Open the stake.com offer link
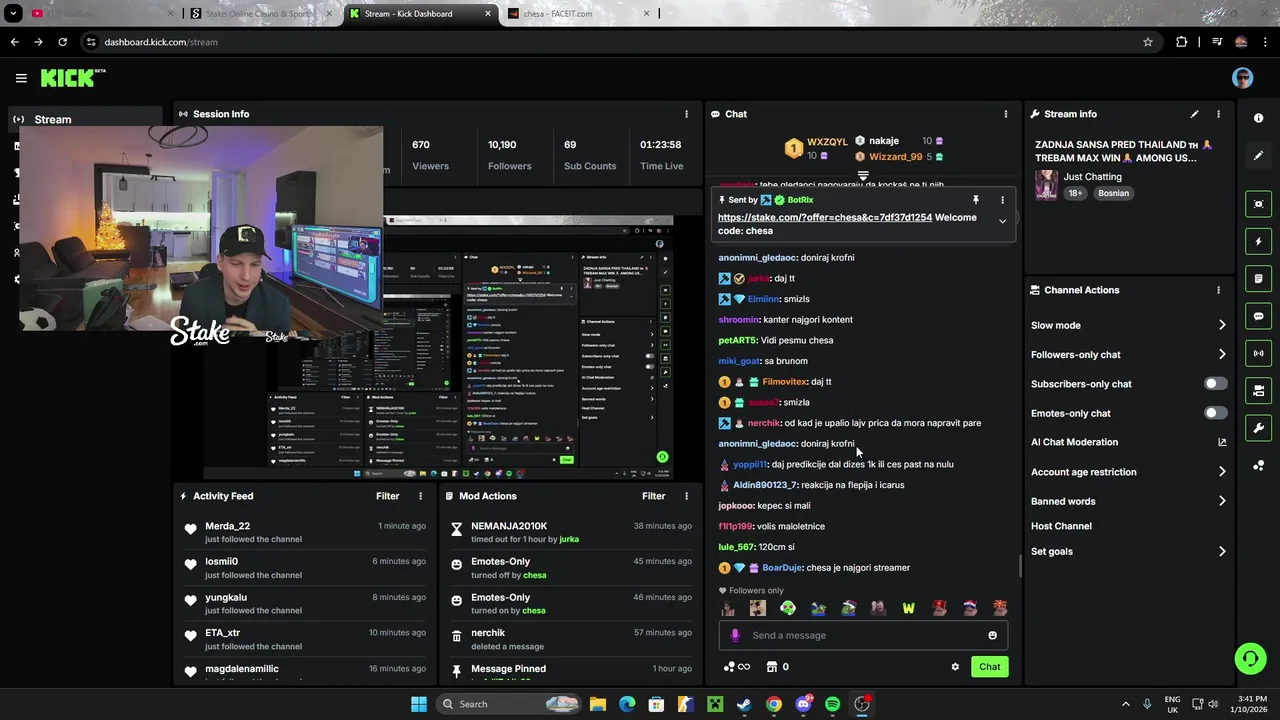This screenshot has height=720, width=1280. pos(824,217)
